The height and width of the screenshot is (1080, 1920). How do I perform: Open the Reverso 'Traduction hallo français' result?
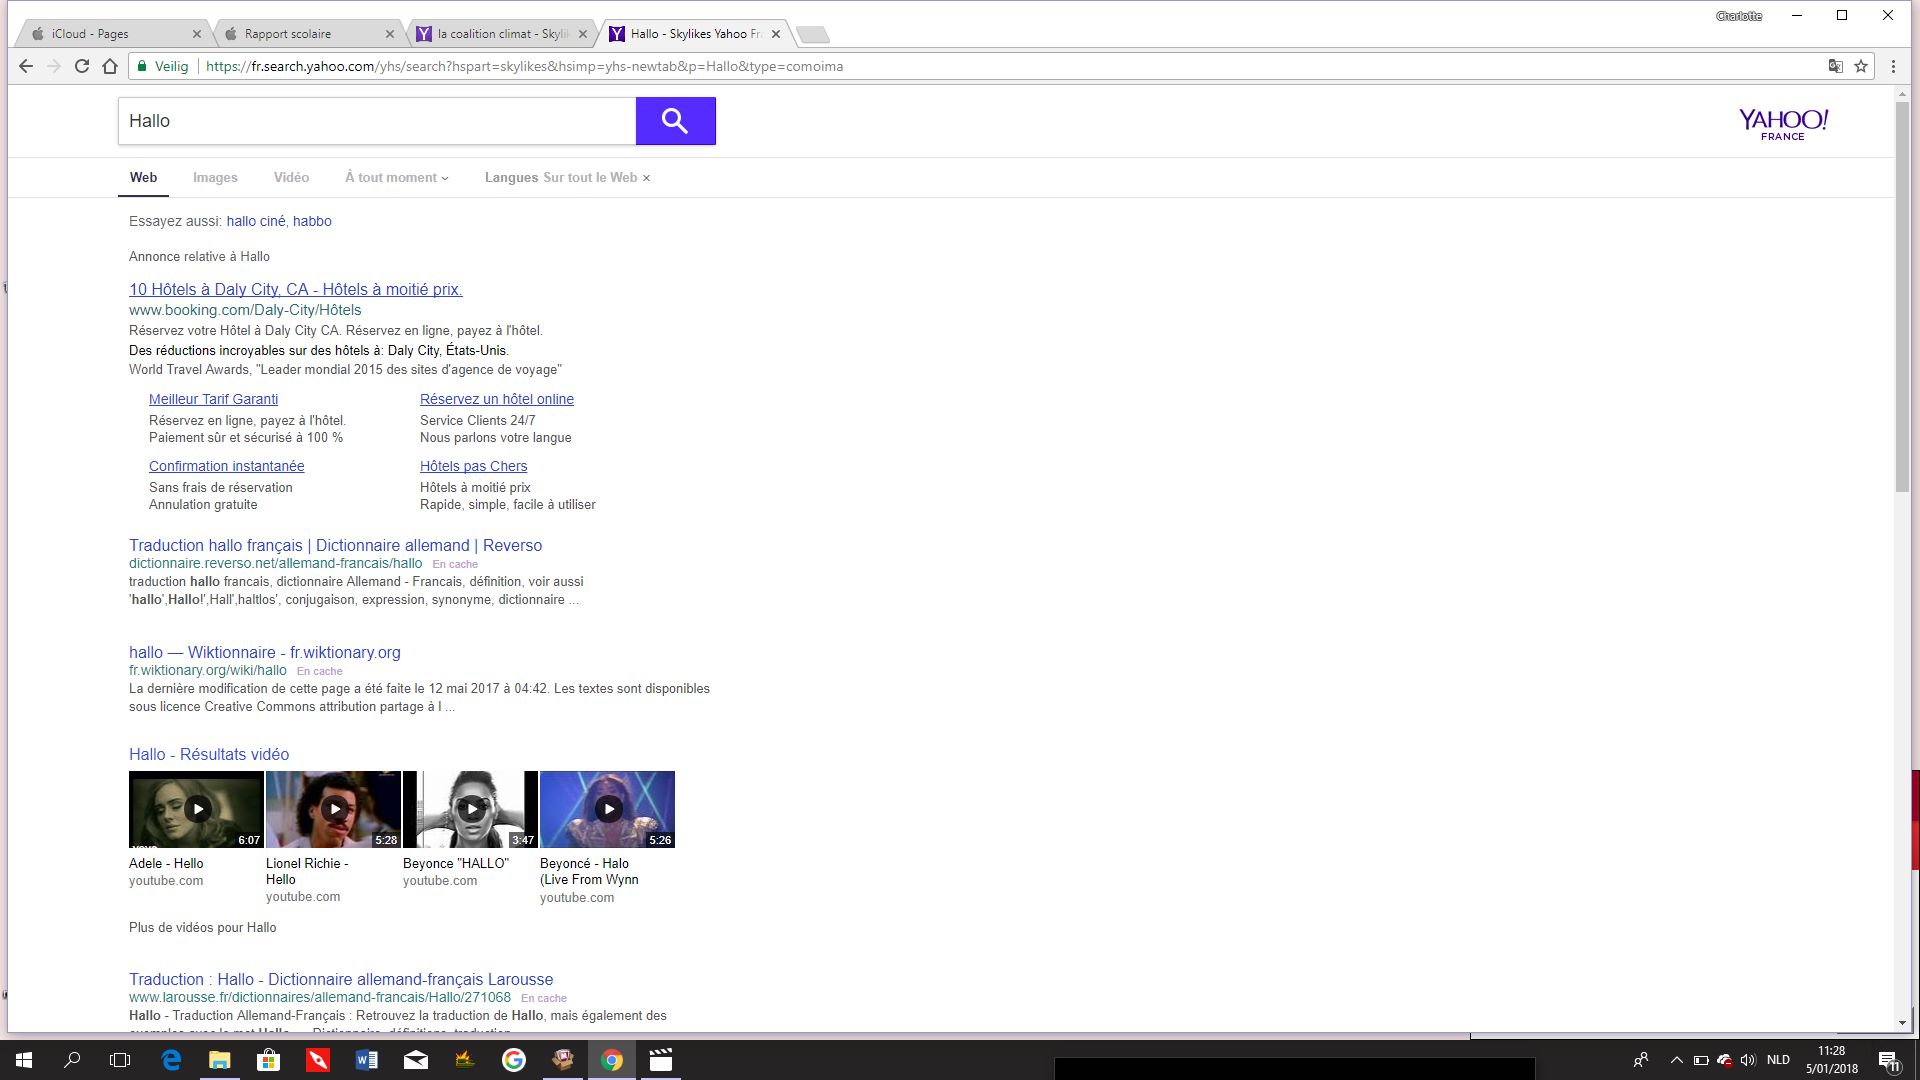[x=335, y=545]
